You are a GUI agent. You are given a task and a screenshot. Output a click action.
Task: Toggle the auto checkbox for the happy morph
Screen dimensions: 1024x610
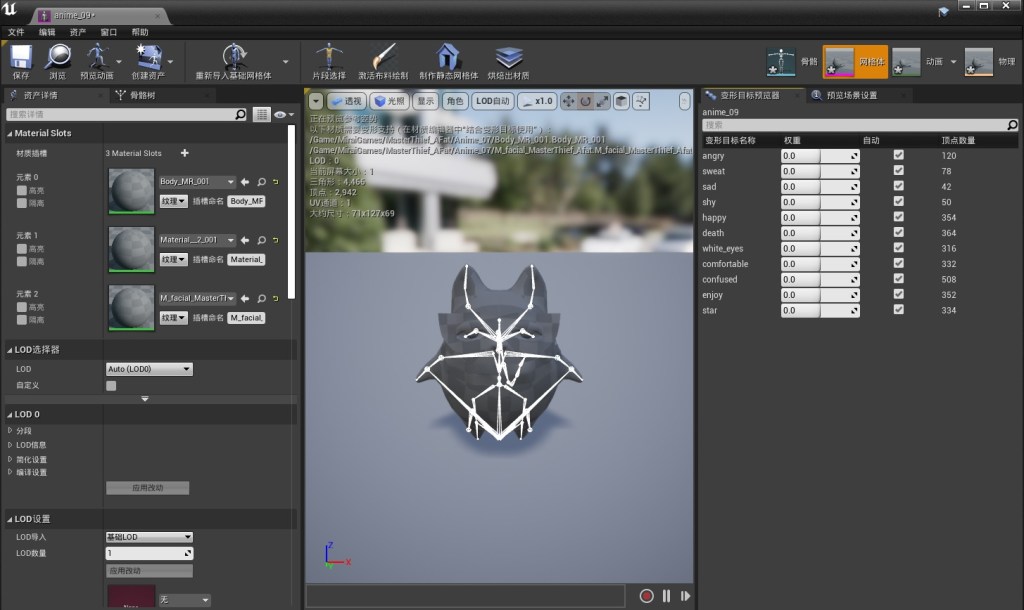click(x=898, y=218)
